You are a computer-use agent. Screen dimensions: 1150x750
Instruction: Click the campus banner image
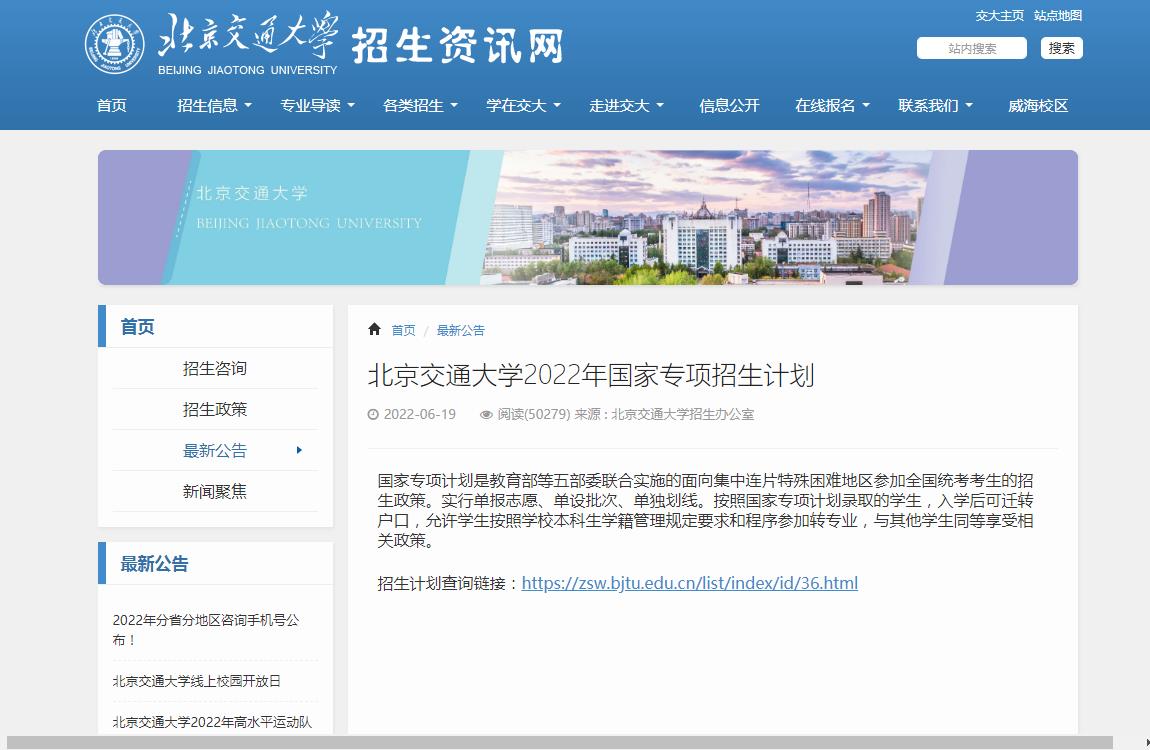pos(588,217)
